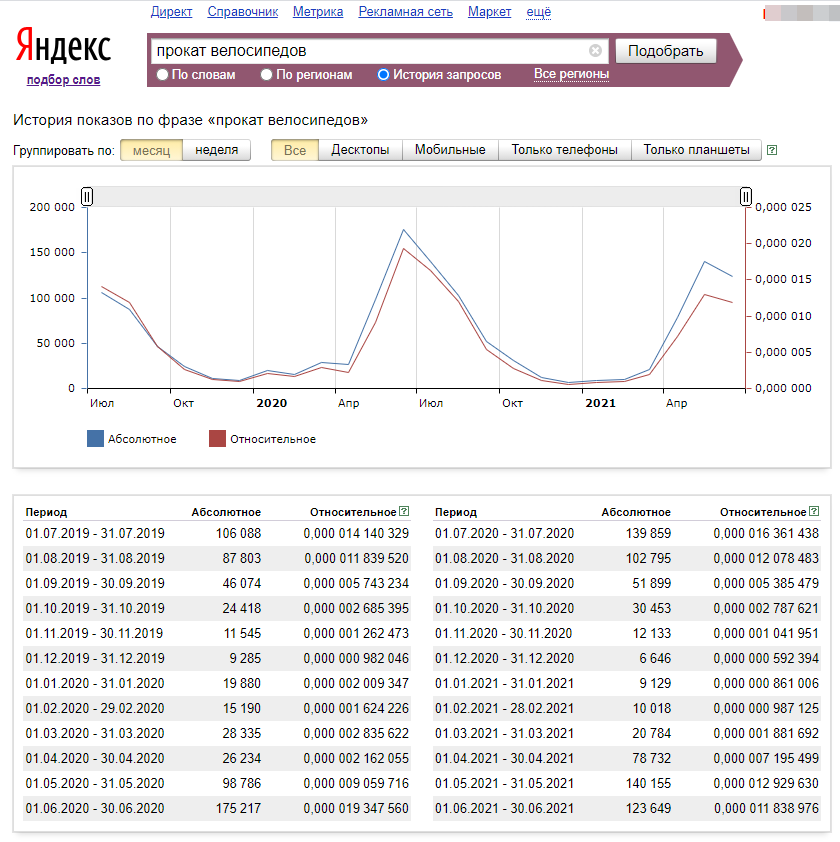Clear the search field with the X icon
840x842 pixels.
click(596, 51)
